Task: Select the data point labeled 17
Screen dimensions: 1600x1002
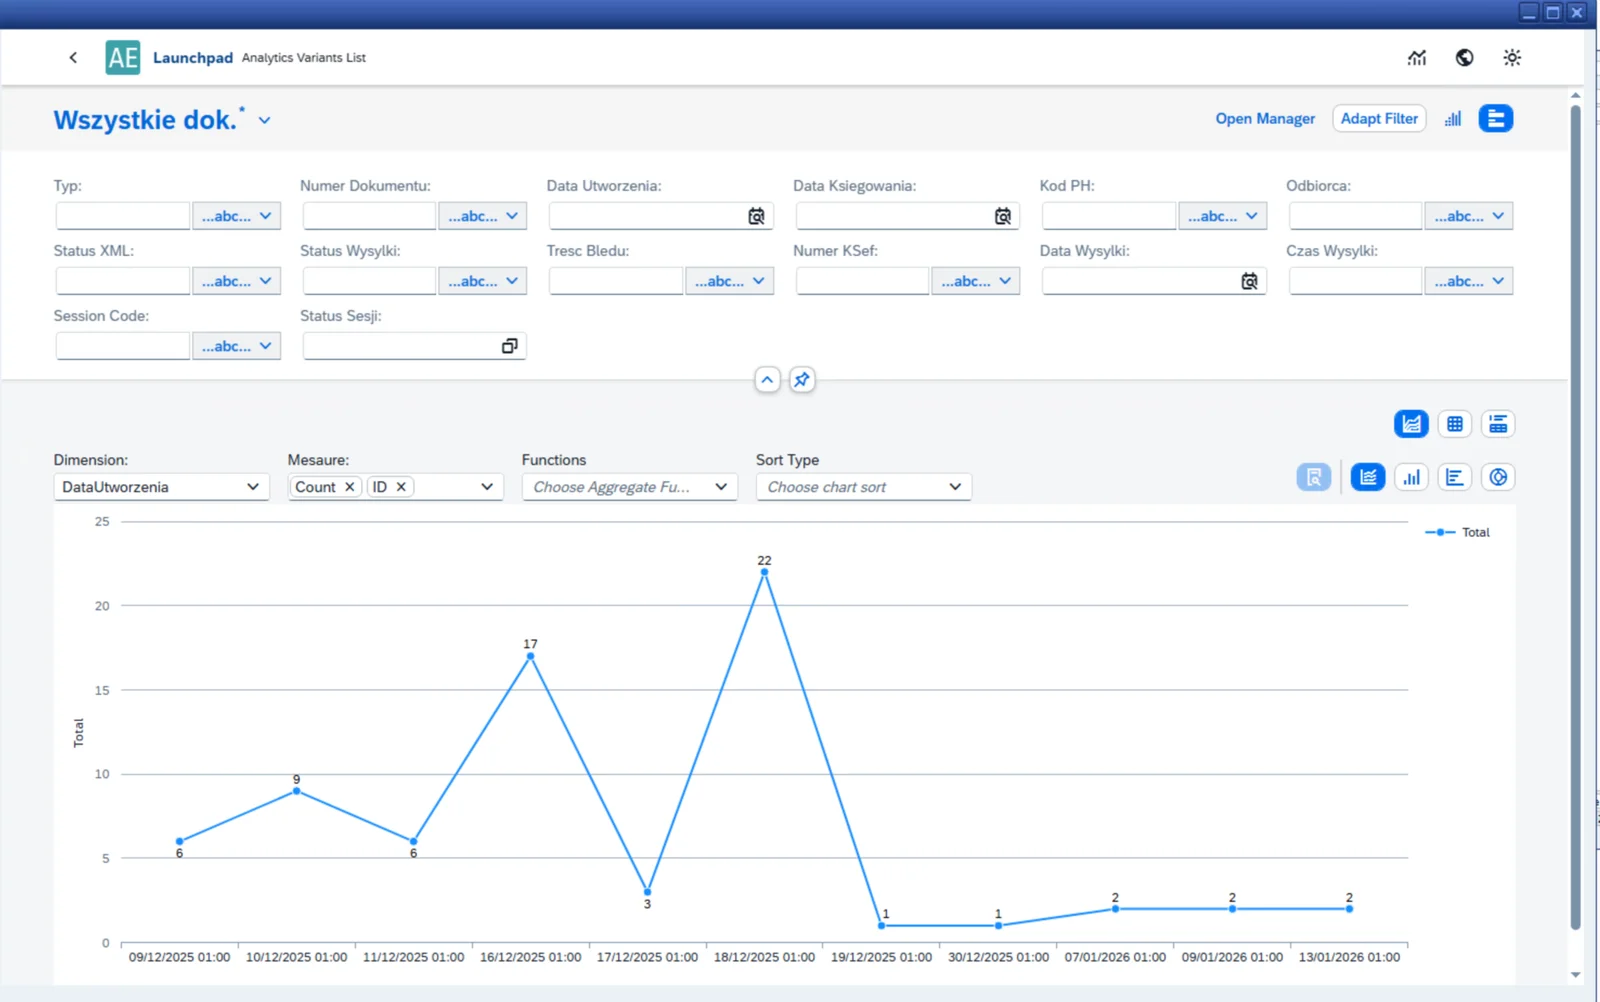Action: 530,656
